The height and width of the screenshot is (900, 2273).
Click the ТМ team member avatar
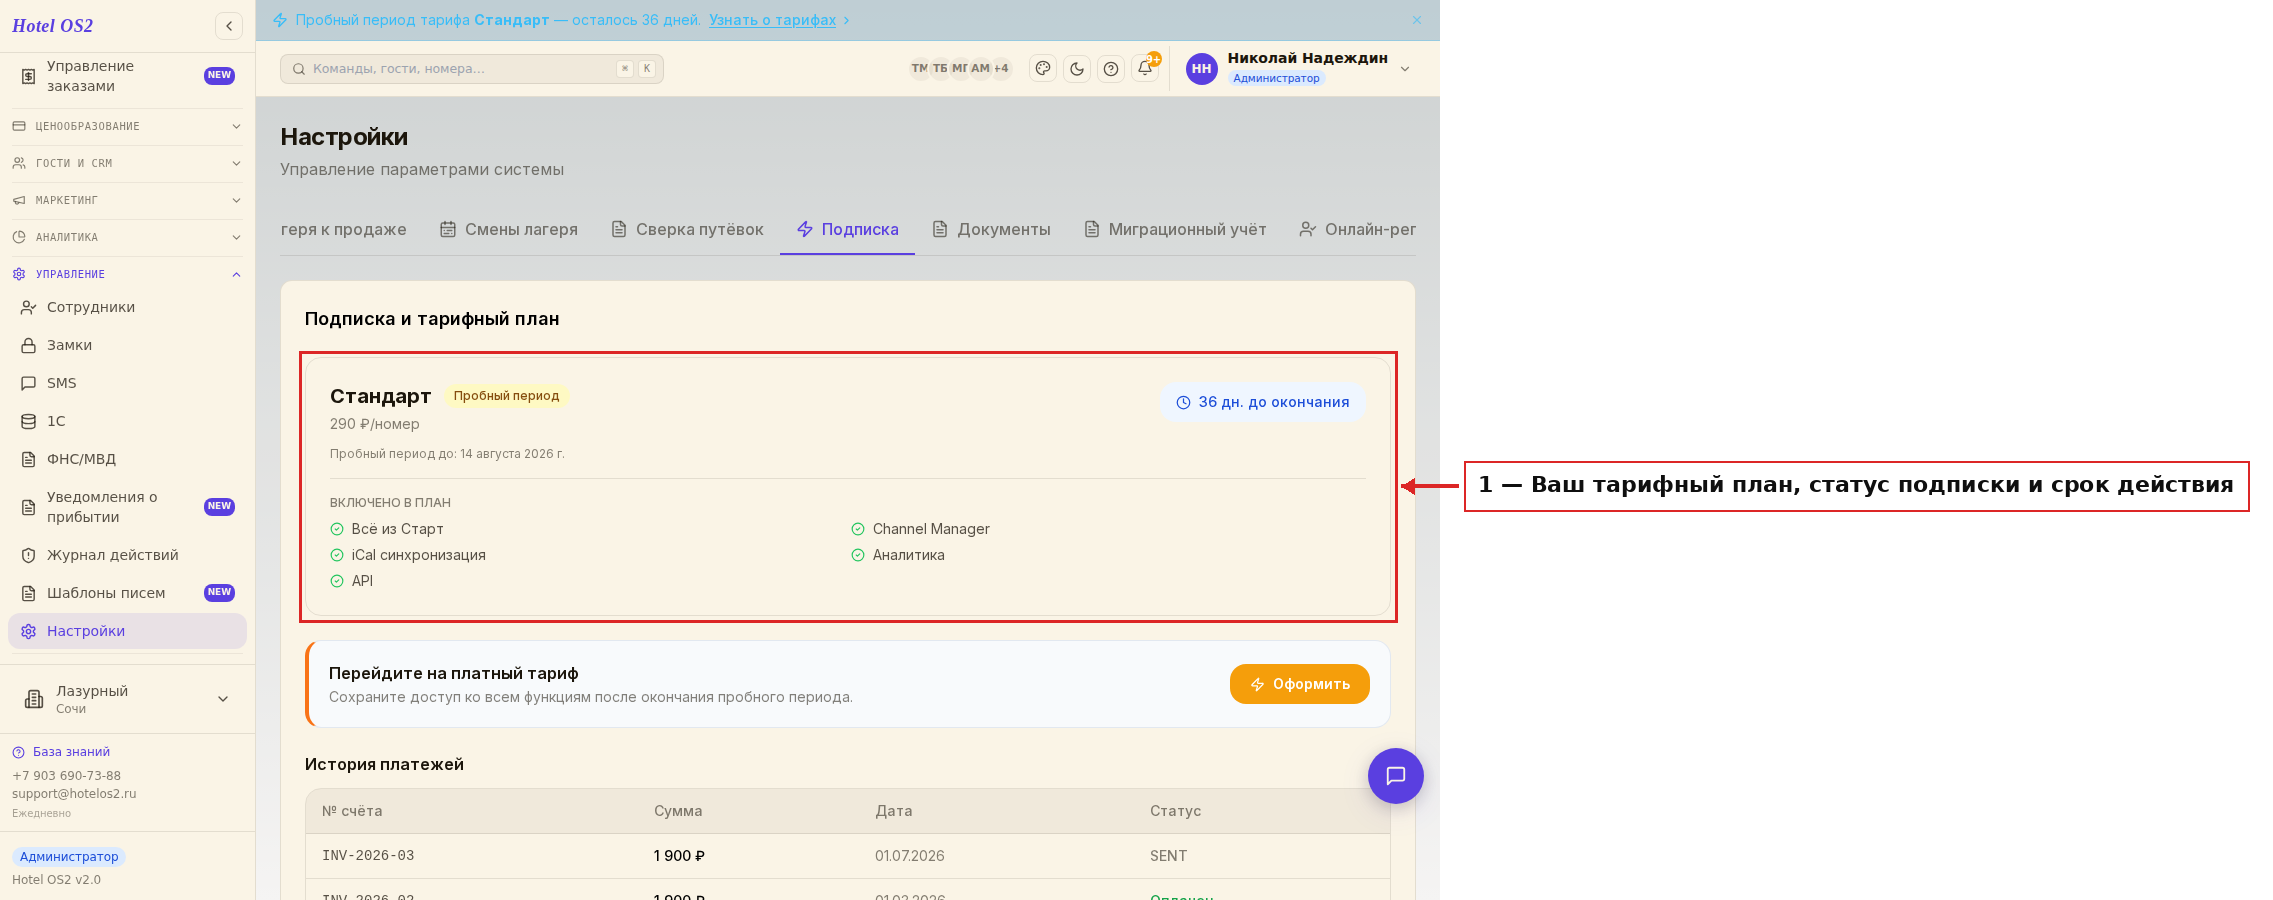[x=919, y=69]
